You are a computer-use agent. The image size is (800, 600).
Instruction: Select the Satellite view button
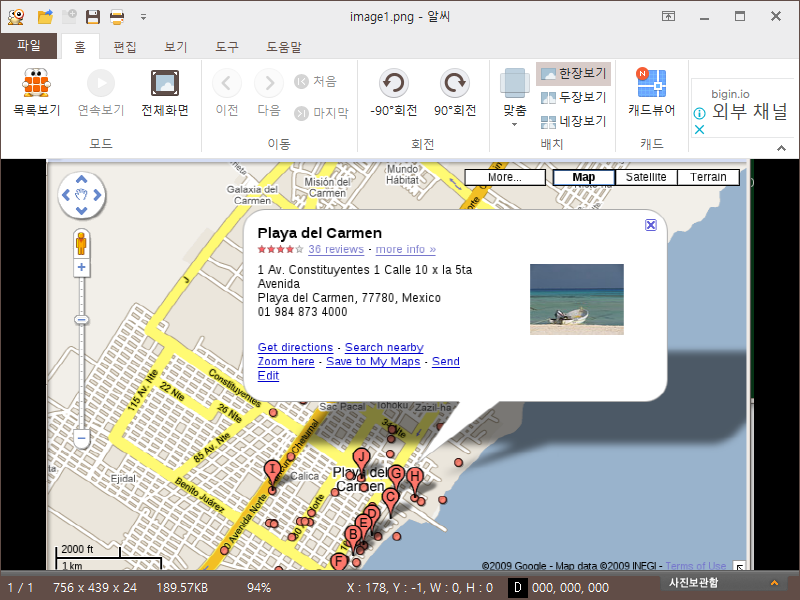[x=646, y=177]
